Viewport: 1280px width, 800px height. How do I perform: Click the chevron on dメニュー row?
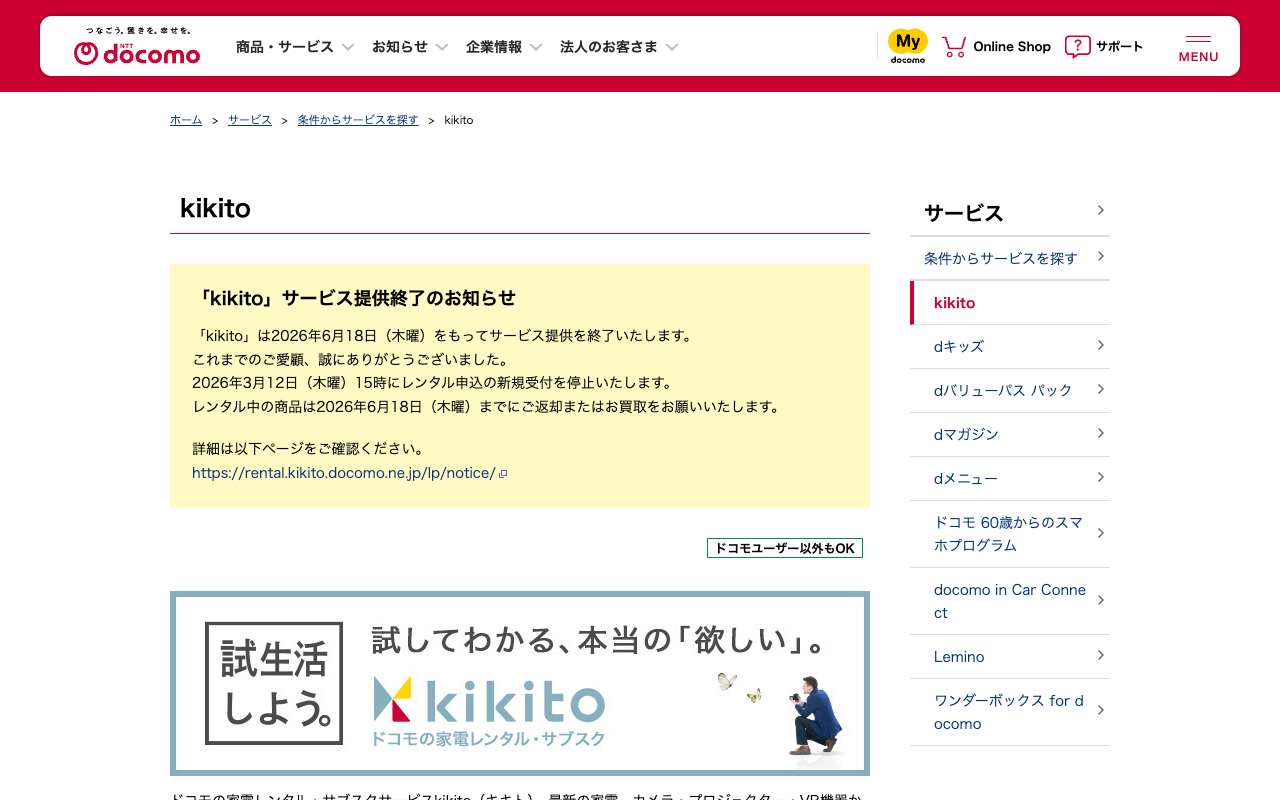point(1100,477)
